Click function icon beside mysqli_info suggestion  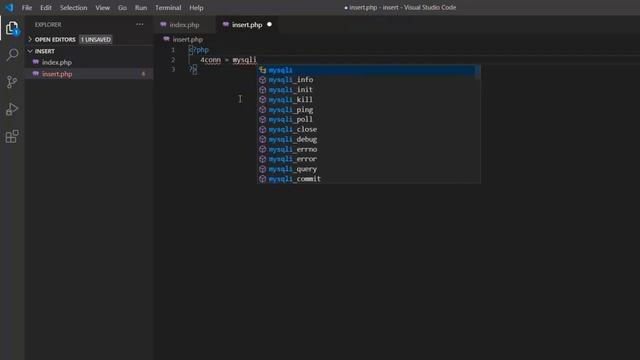262,80
